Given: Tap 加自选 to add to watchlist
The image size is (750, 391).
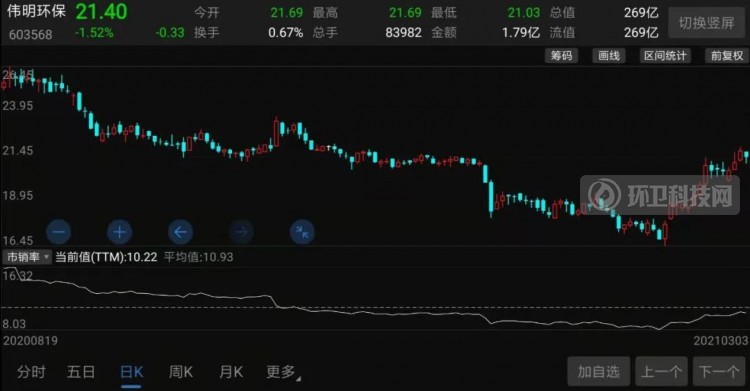Looking at the screenshot, I should (x=598, y=371).
